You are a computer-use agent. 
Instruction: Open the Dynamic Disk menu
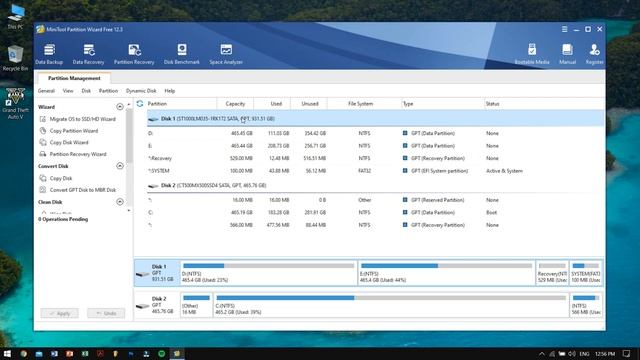[x=141, y=91]
